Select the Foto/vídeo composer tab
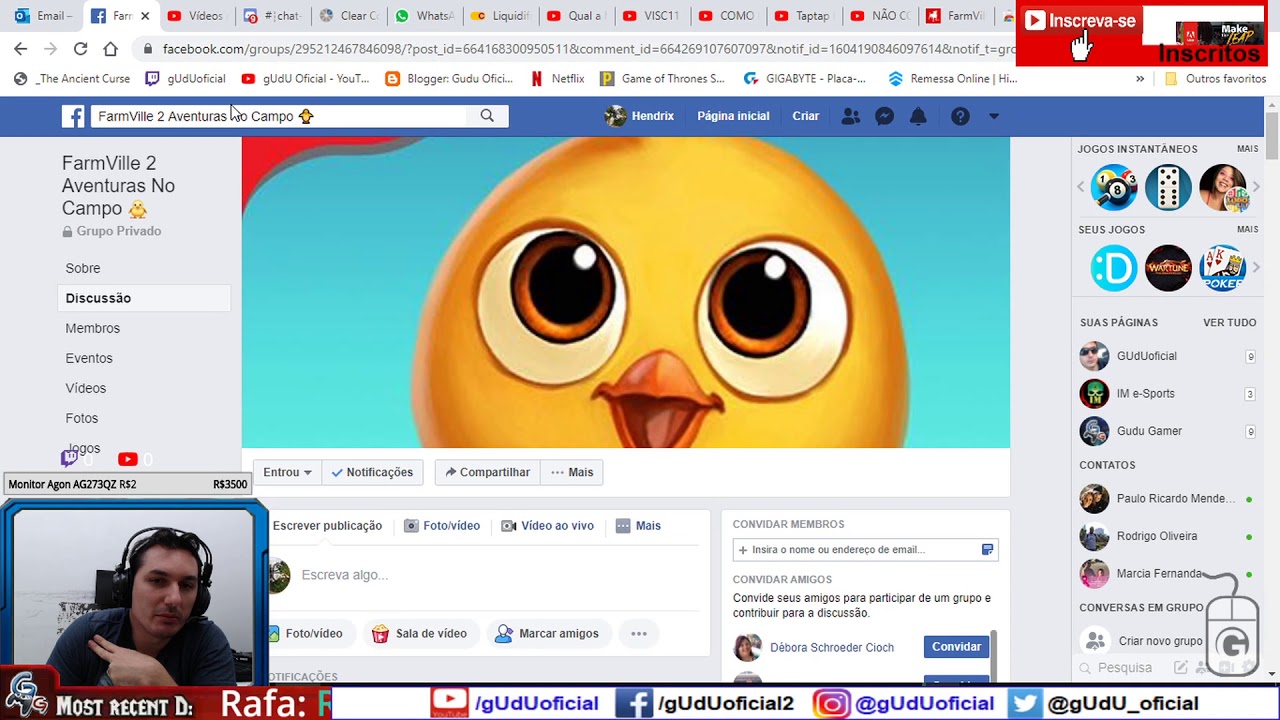 coord(442,526)
